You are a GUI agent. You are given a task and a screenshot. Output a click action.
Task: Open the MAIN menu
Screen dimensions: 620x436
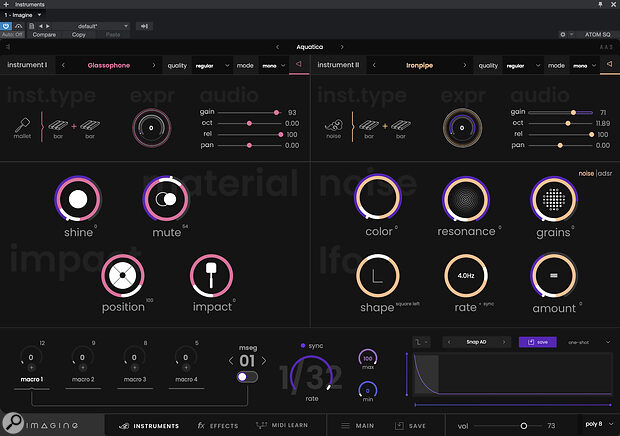click(x=357, y=426)
